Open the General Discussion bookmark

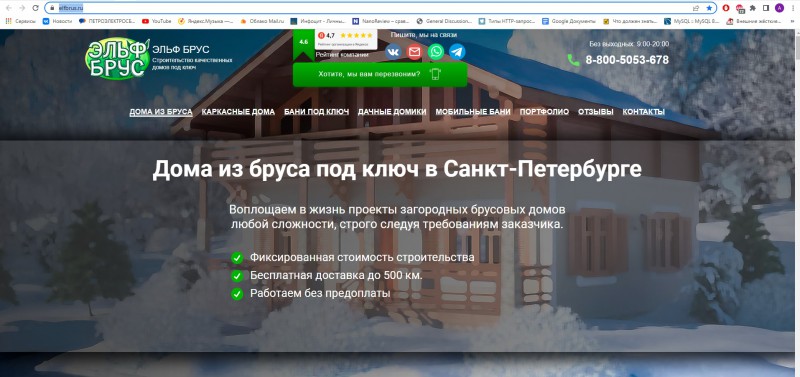coord(444,21)
